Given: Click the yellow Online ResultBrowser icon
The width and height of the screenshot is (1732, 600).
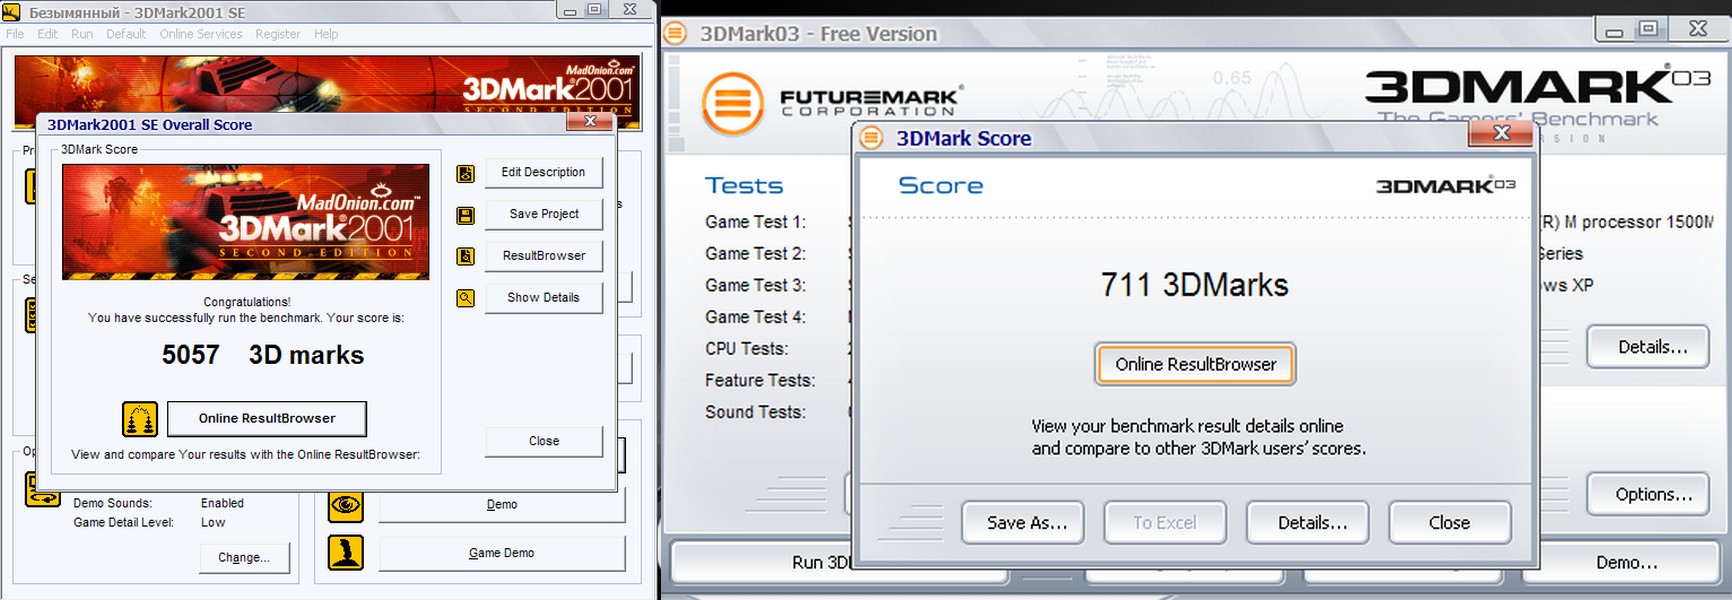Looking at the screenshot, I should 140,419.
